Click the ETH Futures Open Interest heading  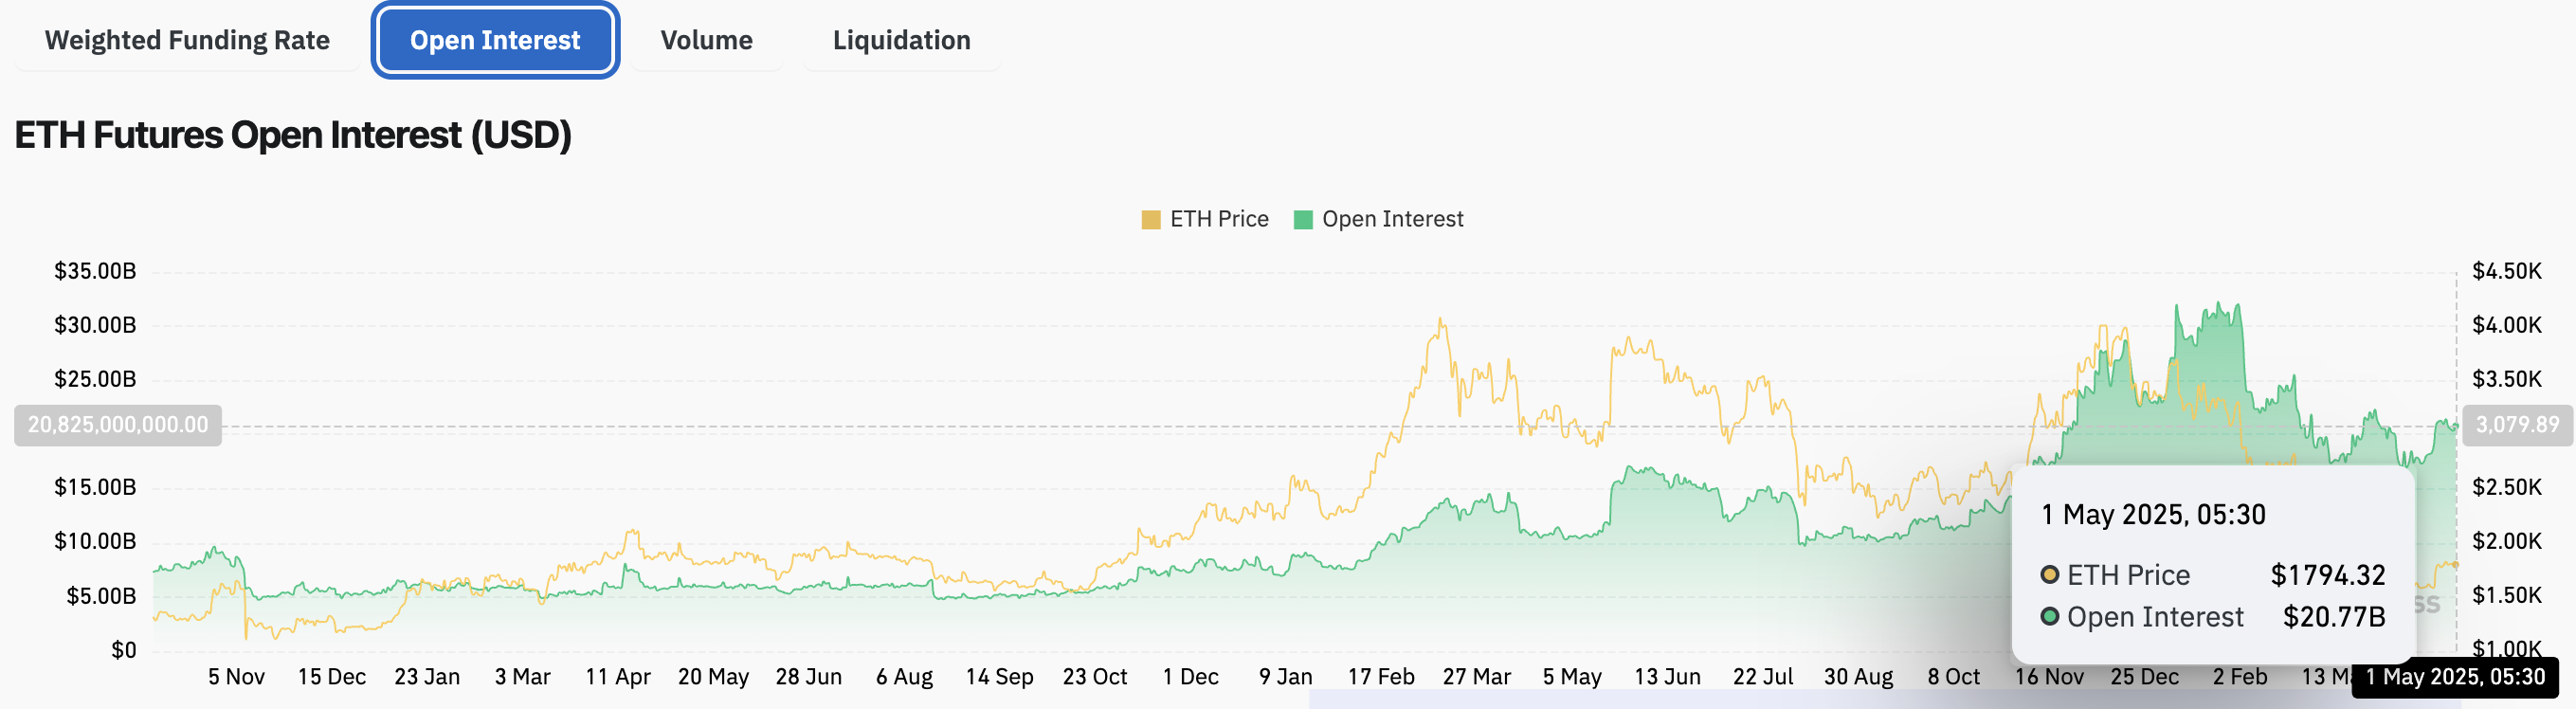[x=292, y=133]
